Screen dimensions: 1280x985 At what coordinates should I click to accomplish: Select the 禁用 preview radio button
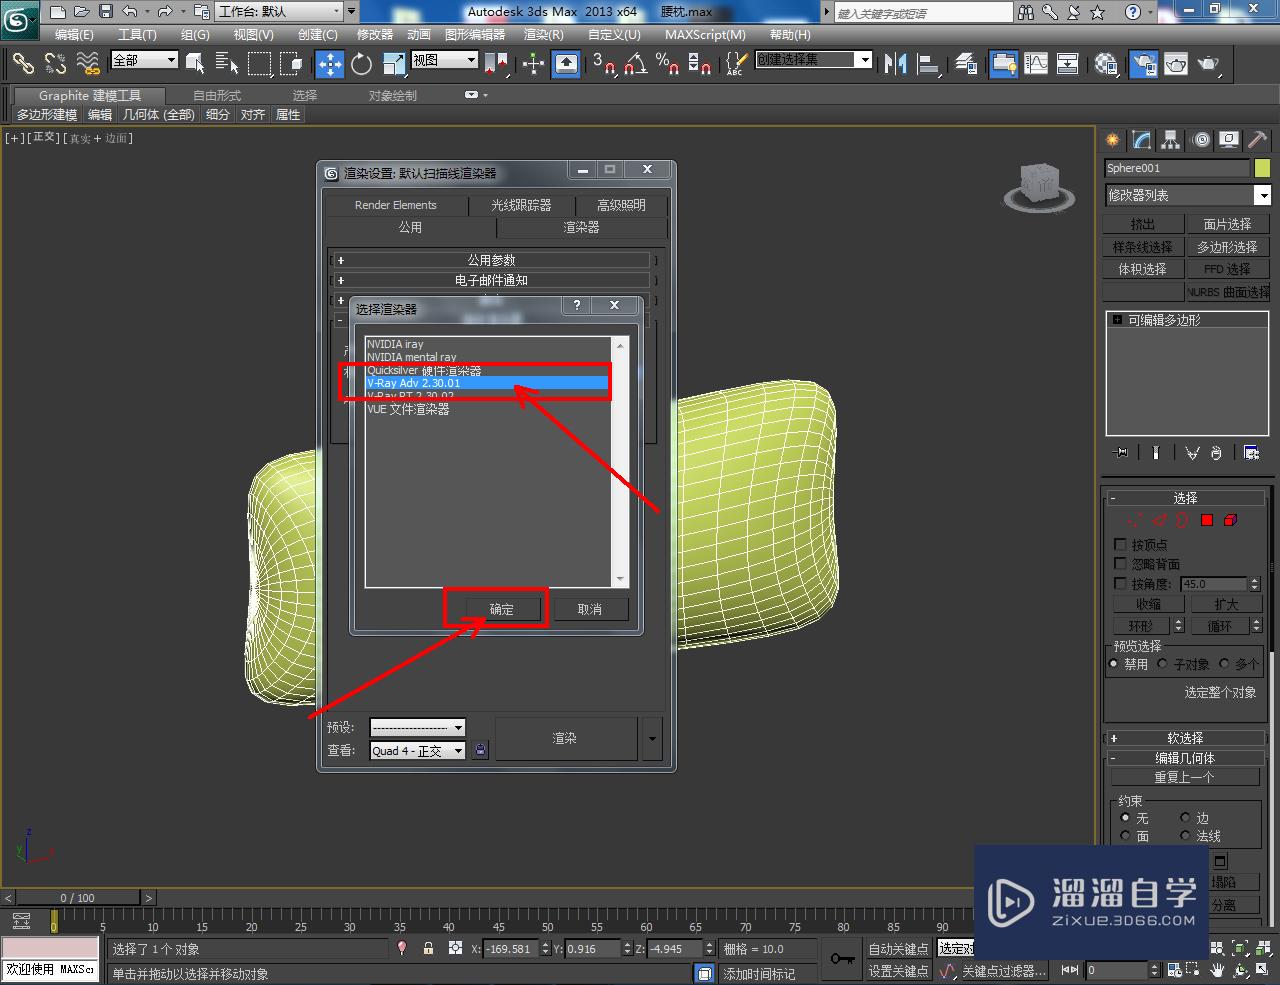point(1114,664)
